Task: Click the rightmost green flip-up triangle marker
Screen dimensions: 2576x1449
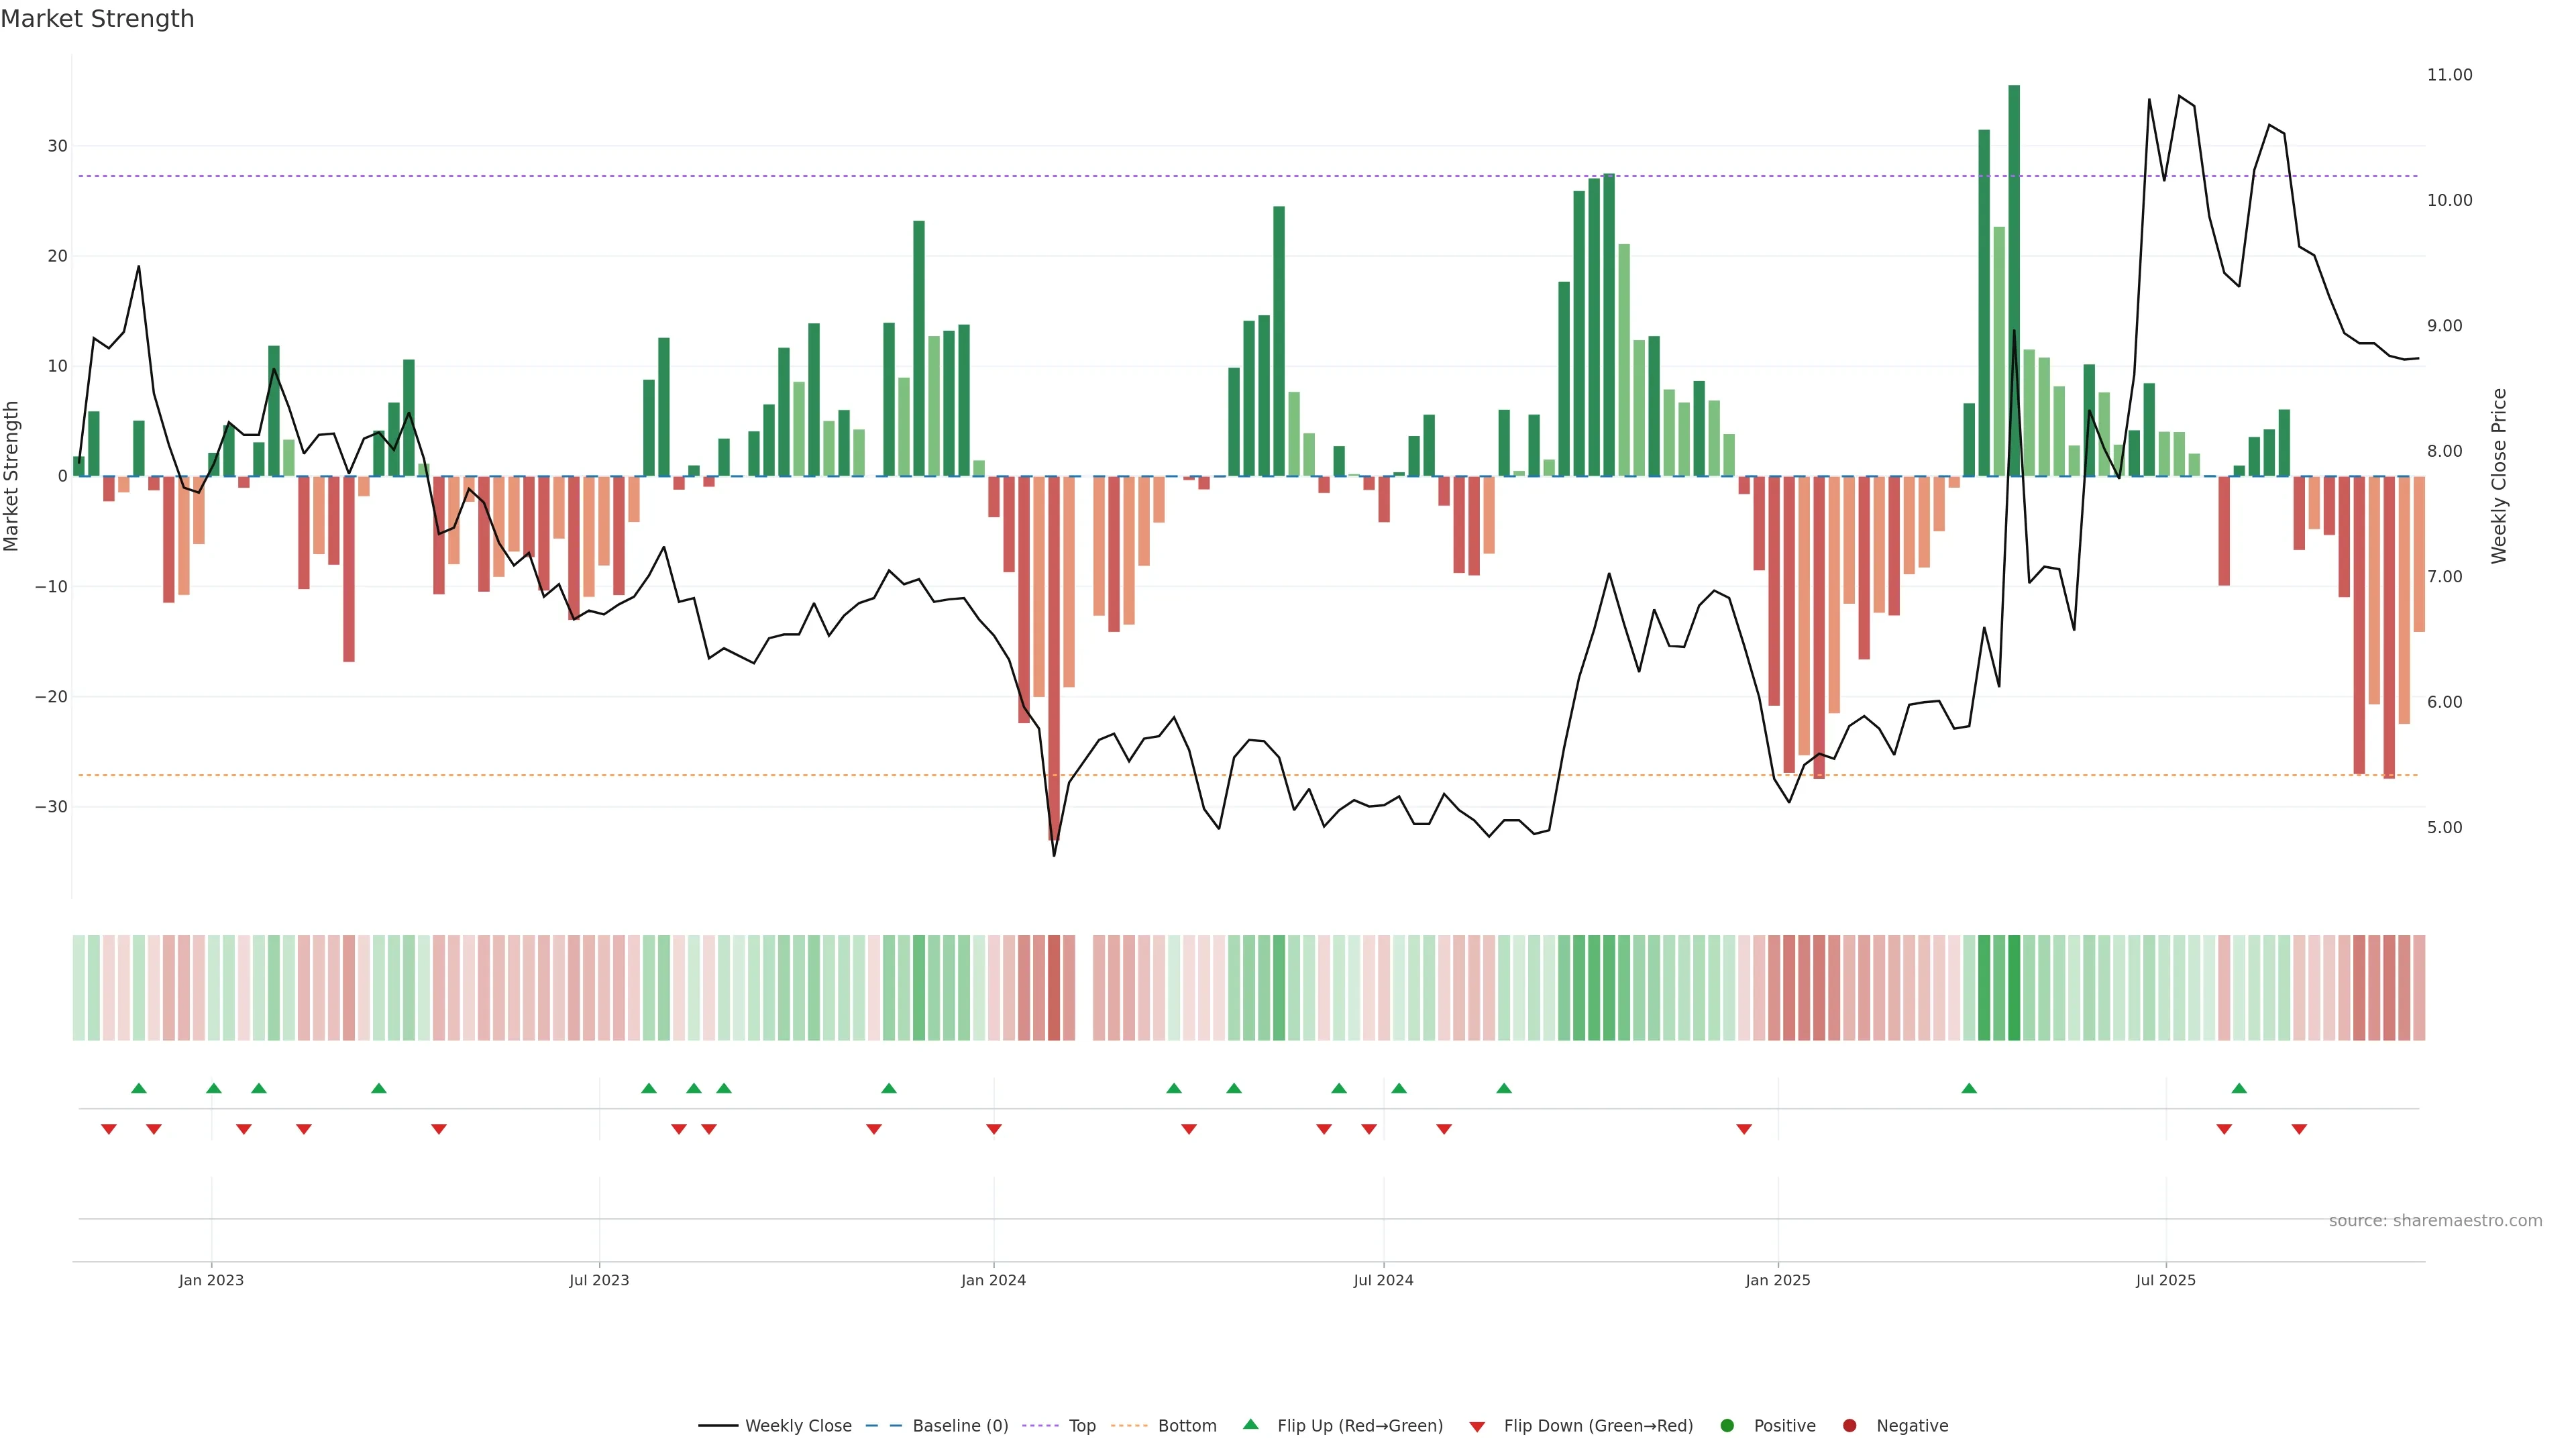Action: click(x=2239, y=1088)
